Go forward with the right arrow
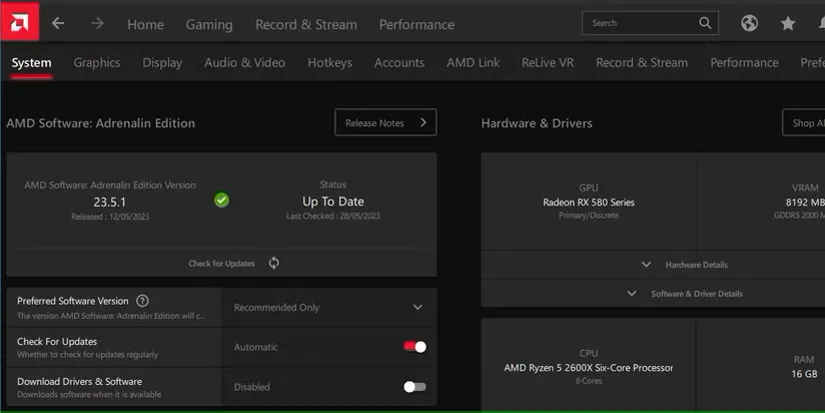 click(97, 23)
